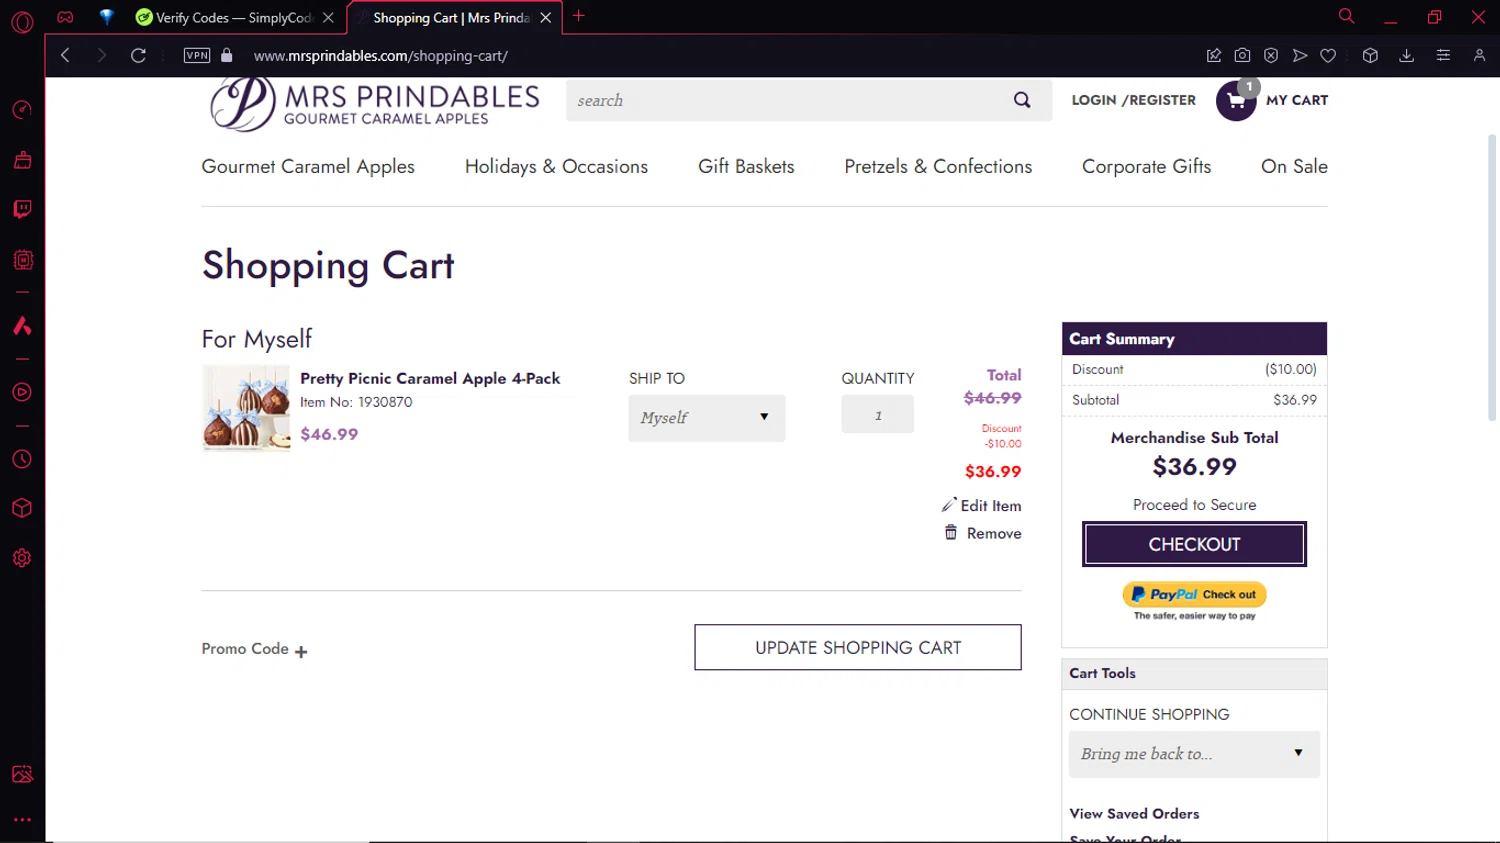The width and height of the screenshot is (1500, 843).
Task: Click the site search magnifier icon
Action: 1021,100
